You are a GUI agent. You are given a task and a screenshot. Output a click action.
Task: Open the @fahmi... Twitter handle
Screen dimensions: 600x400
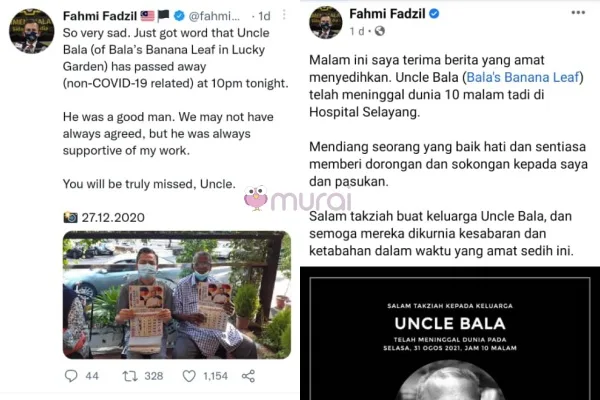pos(214,16)
